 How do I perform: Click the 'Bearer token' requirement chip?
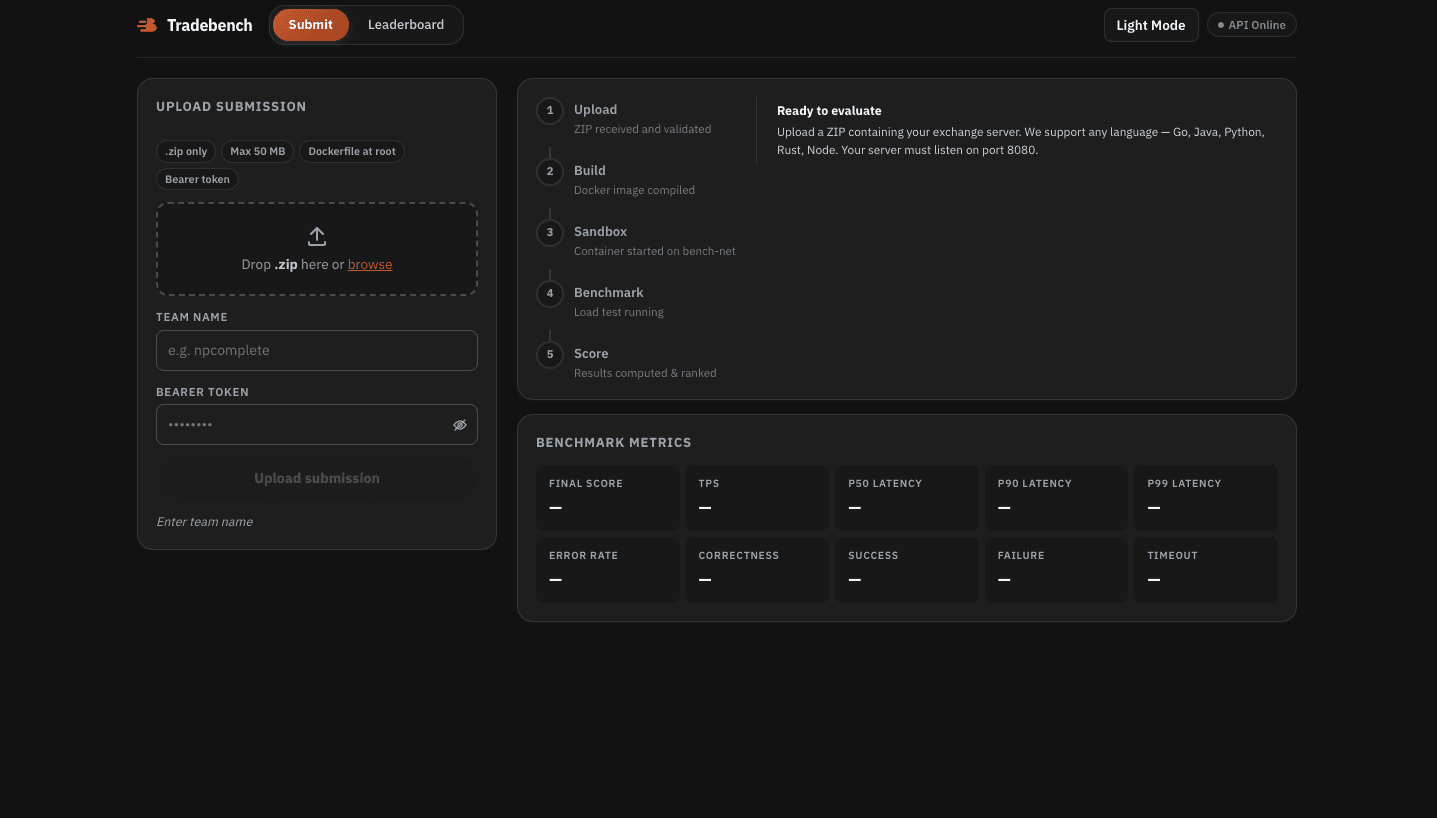pos(197,180)
